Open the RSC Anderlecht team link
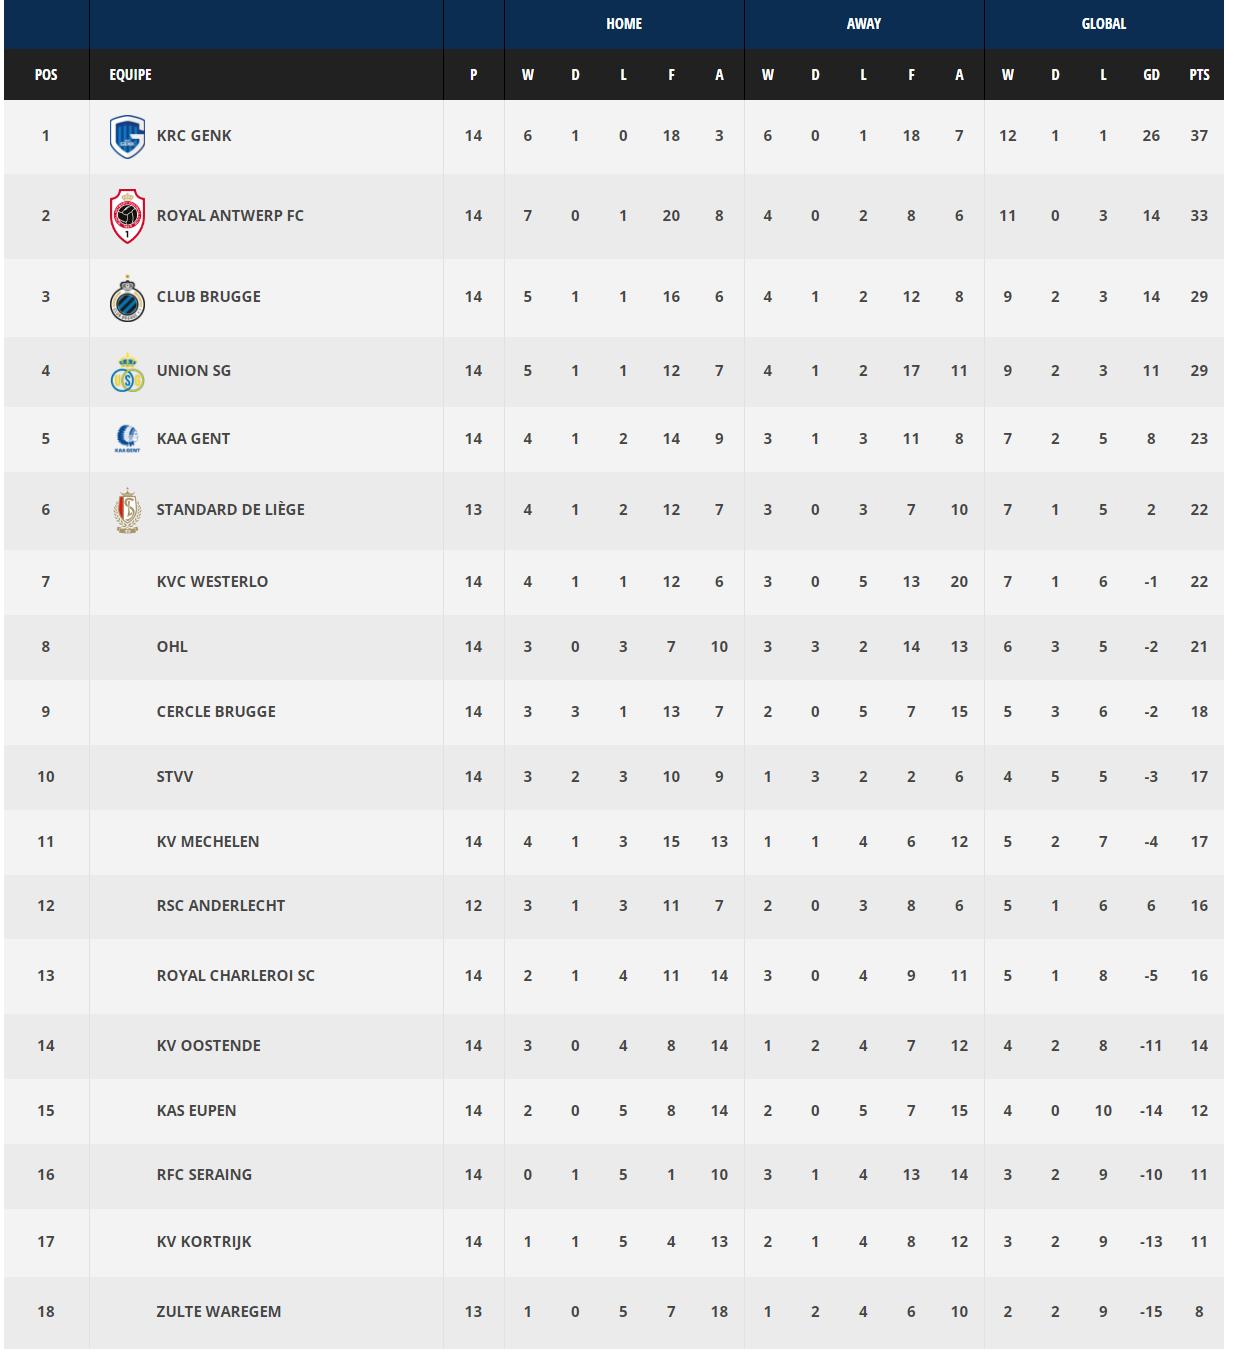Image resolution: width=1233 pixels, height=1357 pixels. pos(220,906)
